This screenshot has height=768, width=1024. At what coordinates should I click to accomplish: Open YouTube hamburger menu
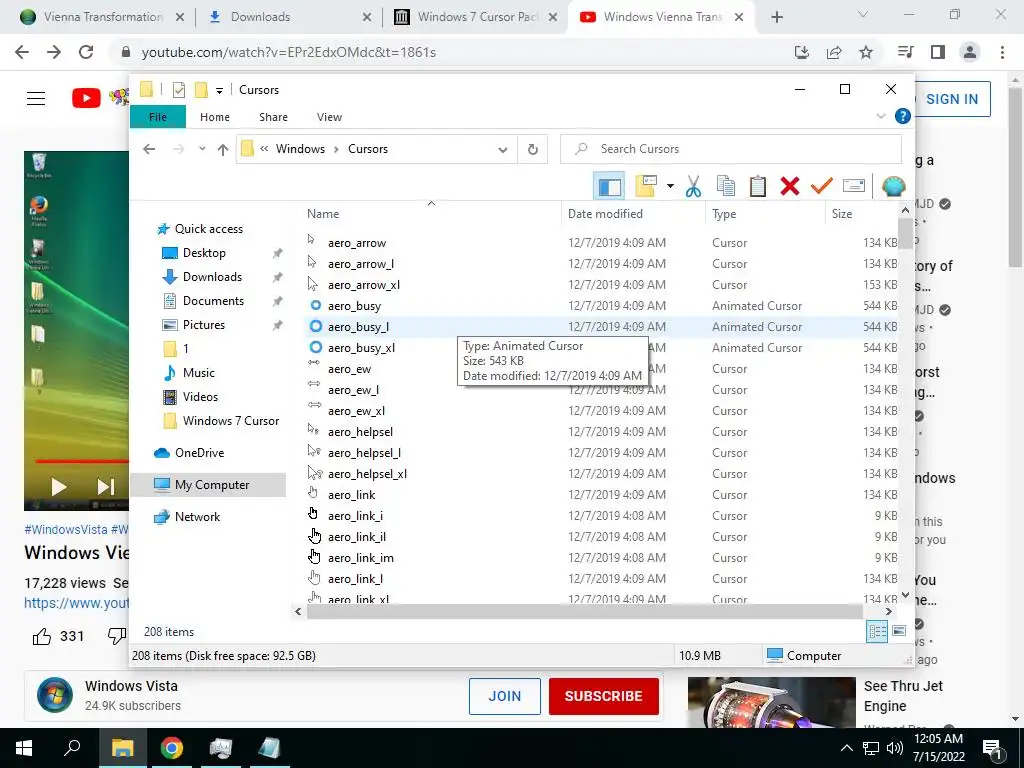point(36,99)
